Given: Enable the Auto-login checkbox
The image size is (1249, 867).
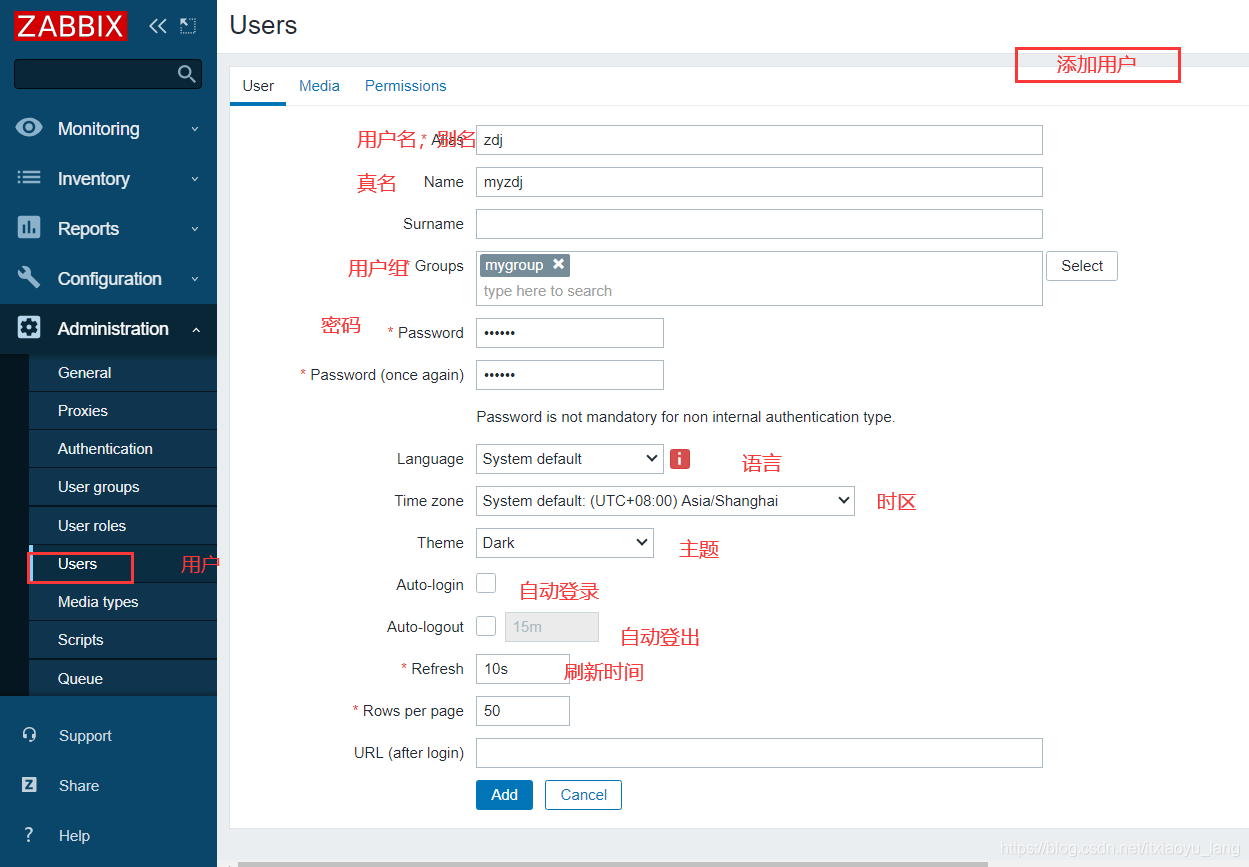Looking at the screenshot, I should [x=486, y=584].
